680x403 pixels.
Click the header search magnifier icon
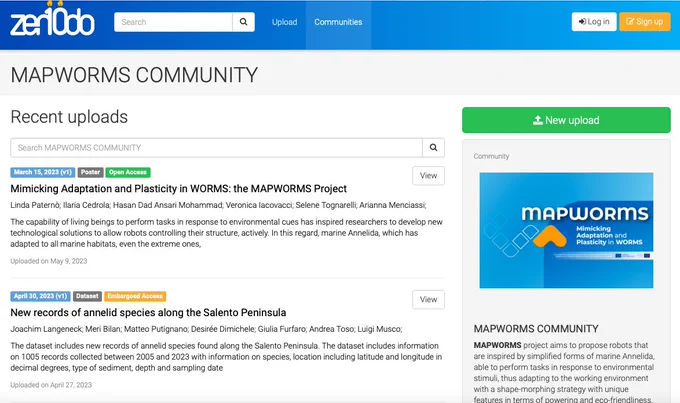tap(244, 22)
